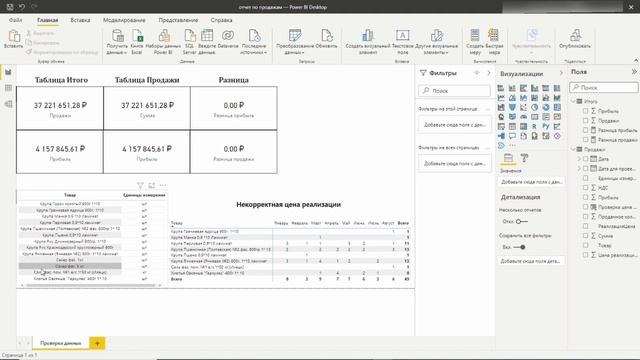This screenshot has width=640, height=360.
Task: Click the Undo arrow in title bar
Action: [22, 7]
